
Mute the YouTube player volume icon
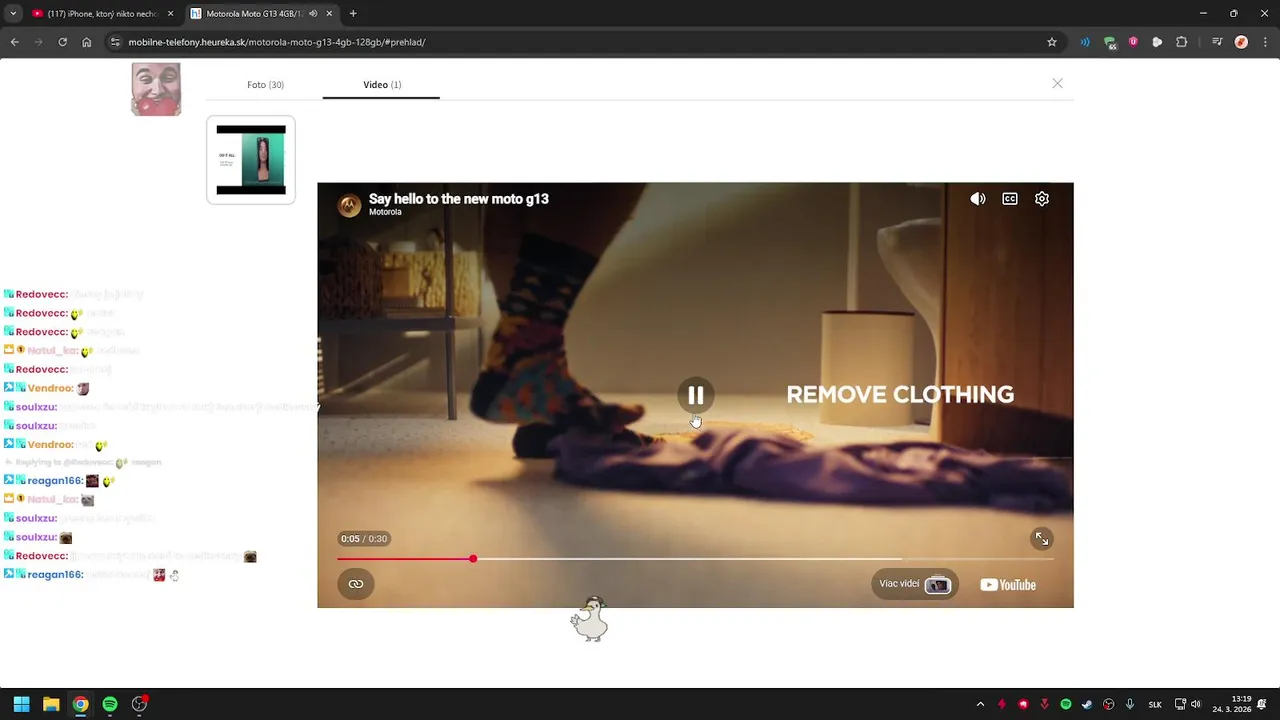click(978, 199)
